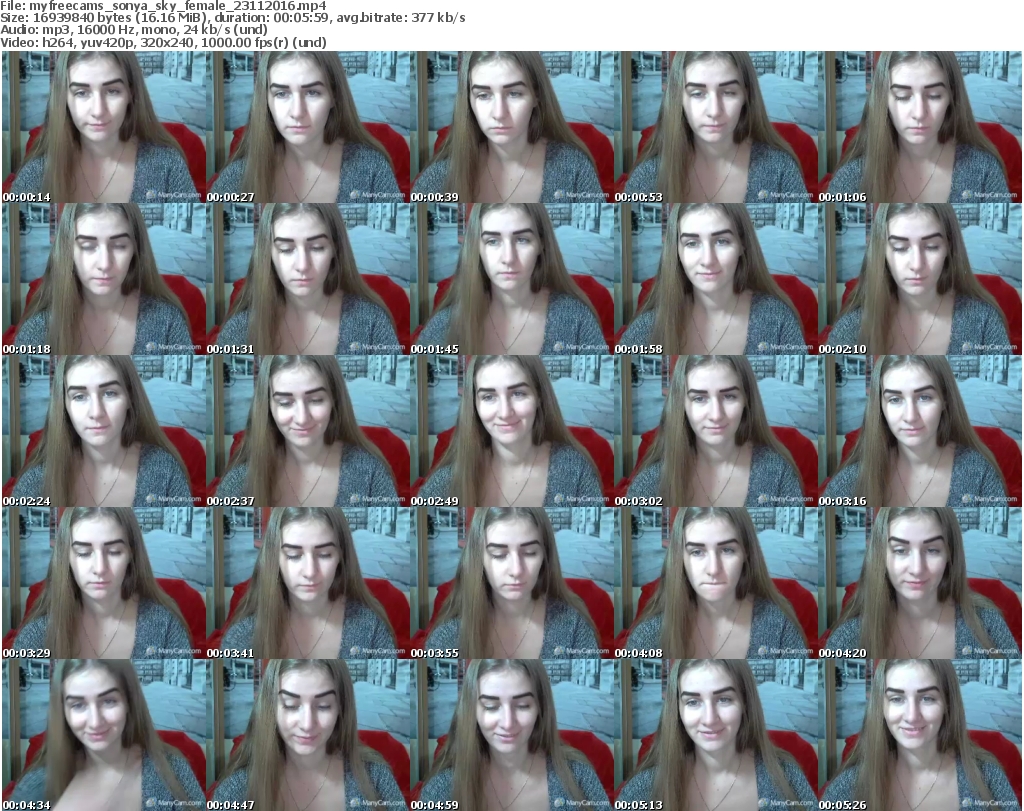Select the frame timestamped 00:05:26
1024x811 pixels.
point(920,735)
